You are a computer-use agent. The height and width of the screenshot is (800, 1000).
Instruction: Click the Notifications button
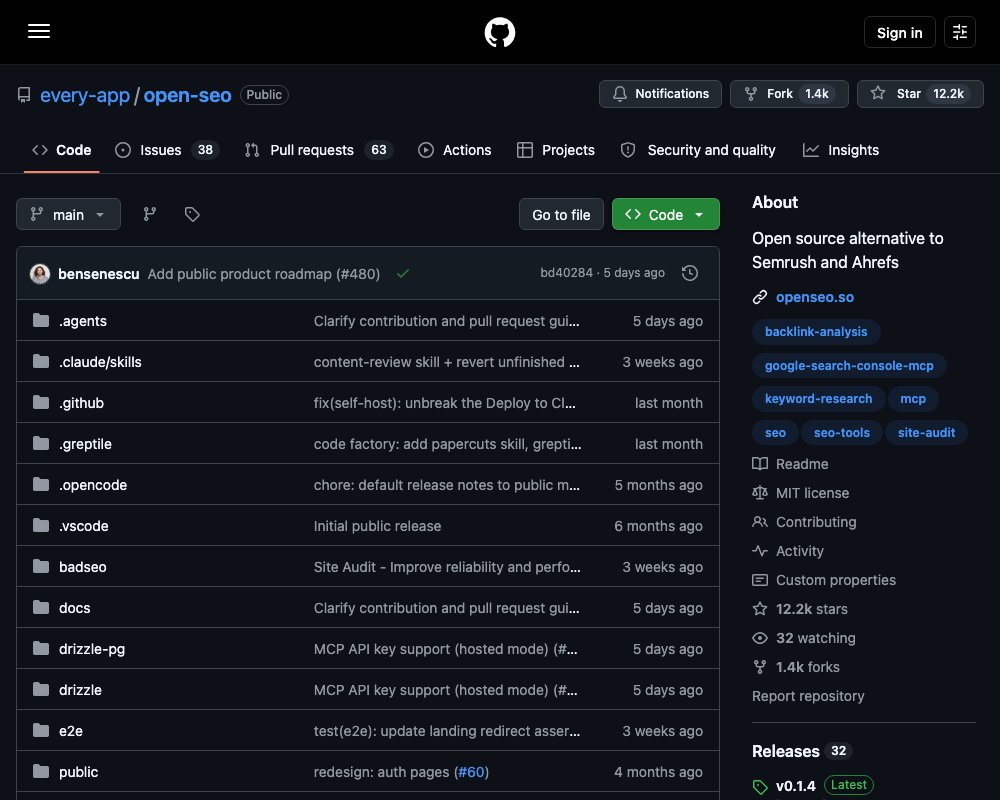(x=660, y=94)
